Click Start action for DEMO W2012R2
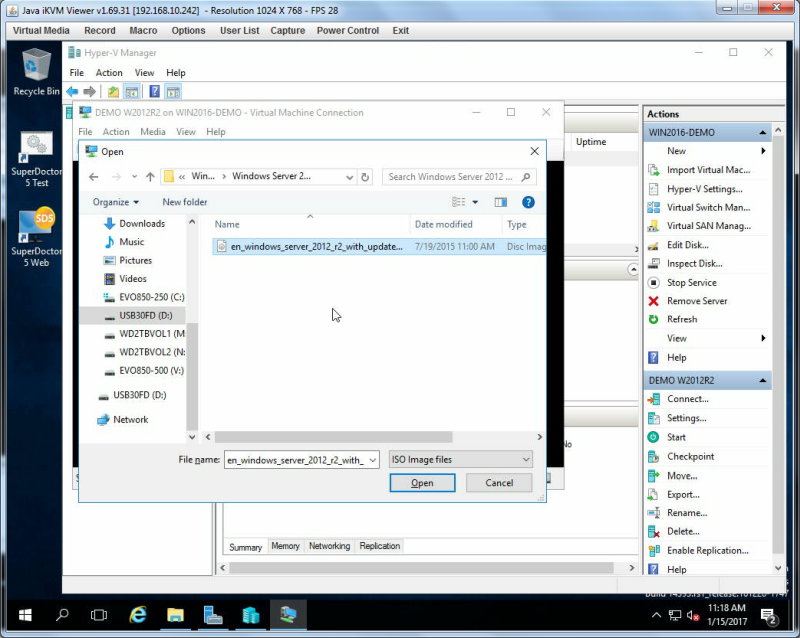800x638 pixels. coord(676,437)
